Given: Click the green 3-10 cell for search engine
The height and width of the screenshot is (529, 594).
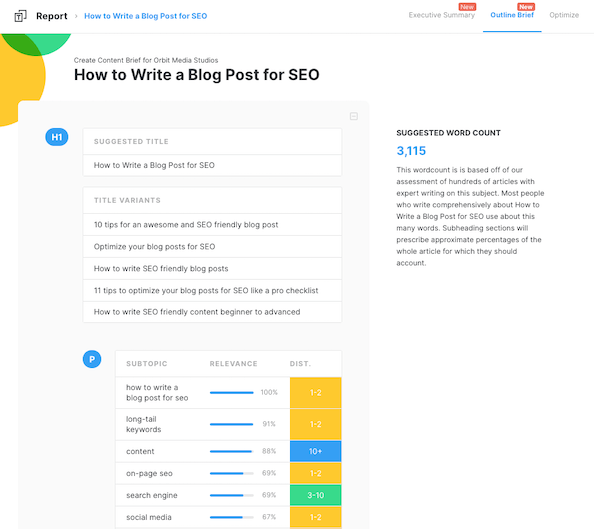Looking at the screenshot, I should pos(316,495).
